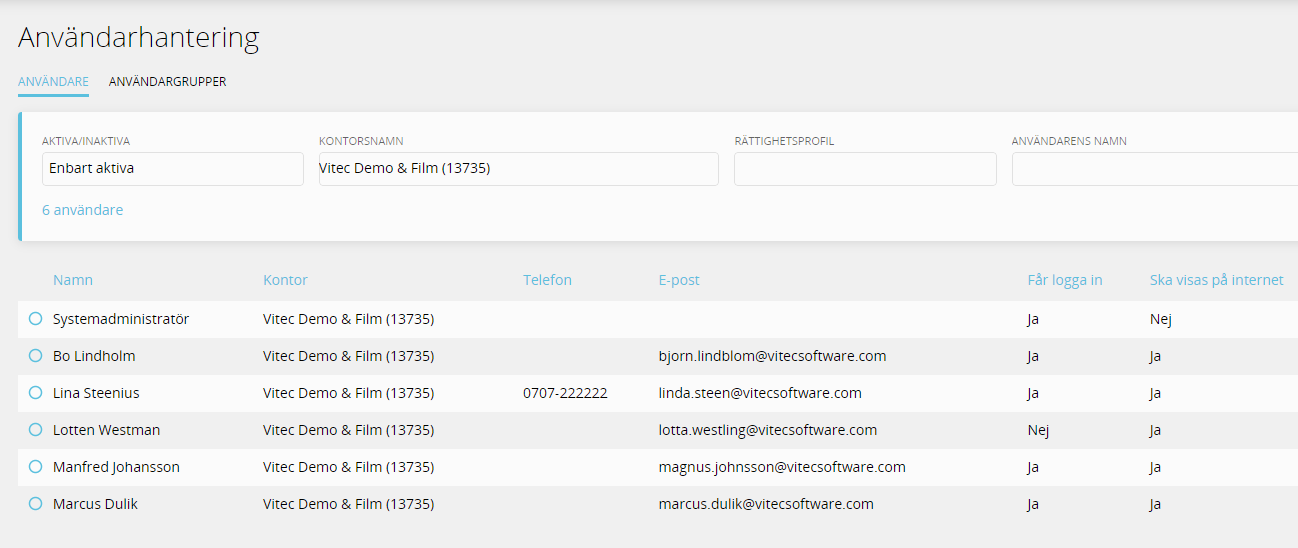
Task: Click email linda.steen@vitecsoftware.com
Action: coord(760,393)
